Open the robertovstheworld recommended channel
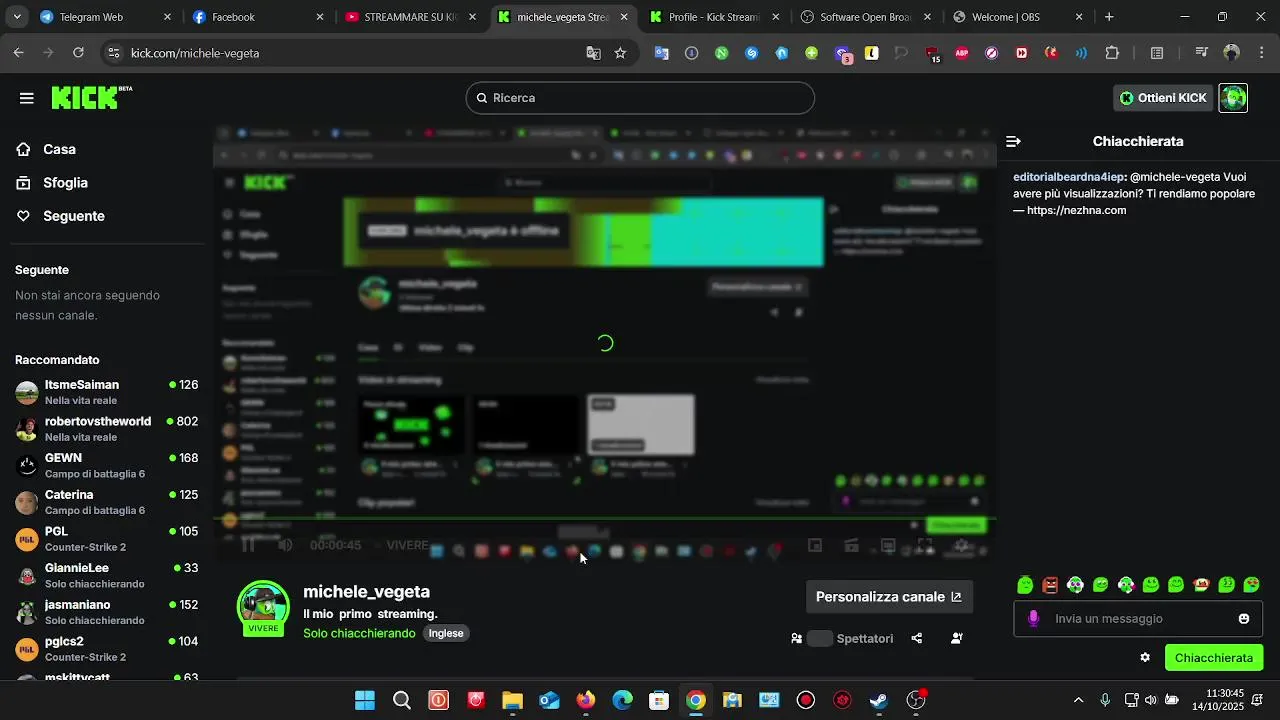This screenshot has width=1280, height=720. tap(106, 429)
